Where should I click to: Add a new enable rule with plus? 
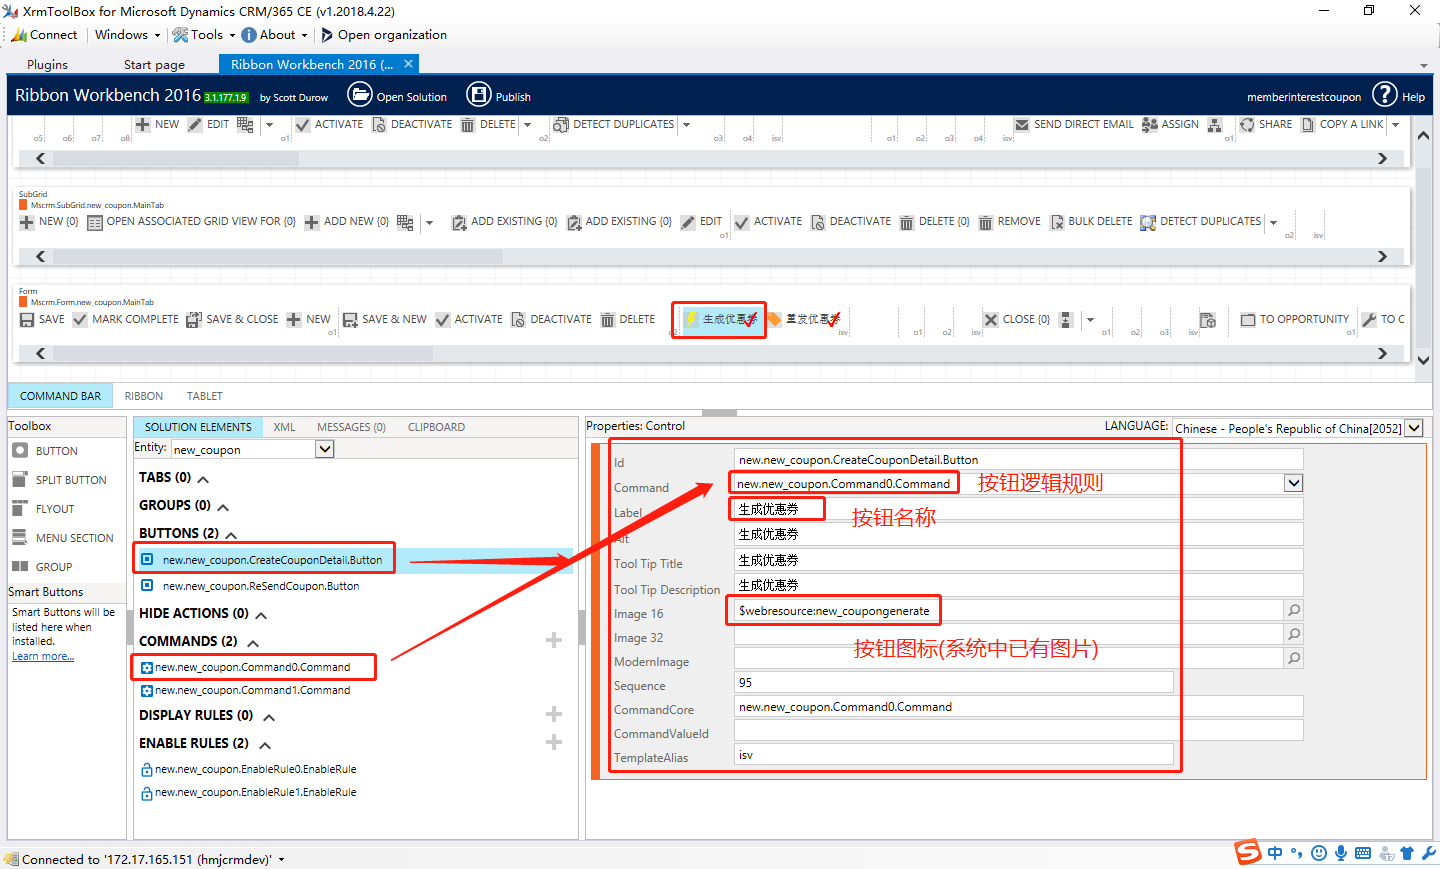point(554,742)
